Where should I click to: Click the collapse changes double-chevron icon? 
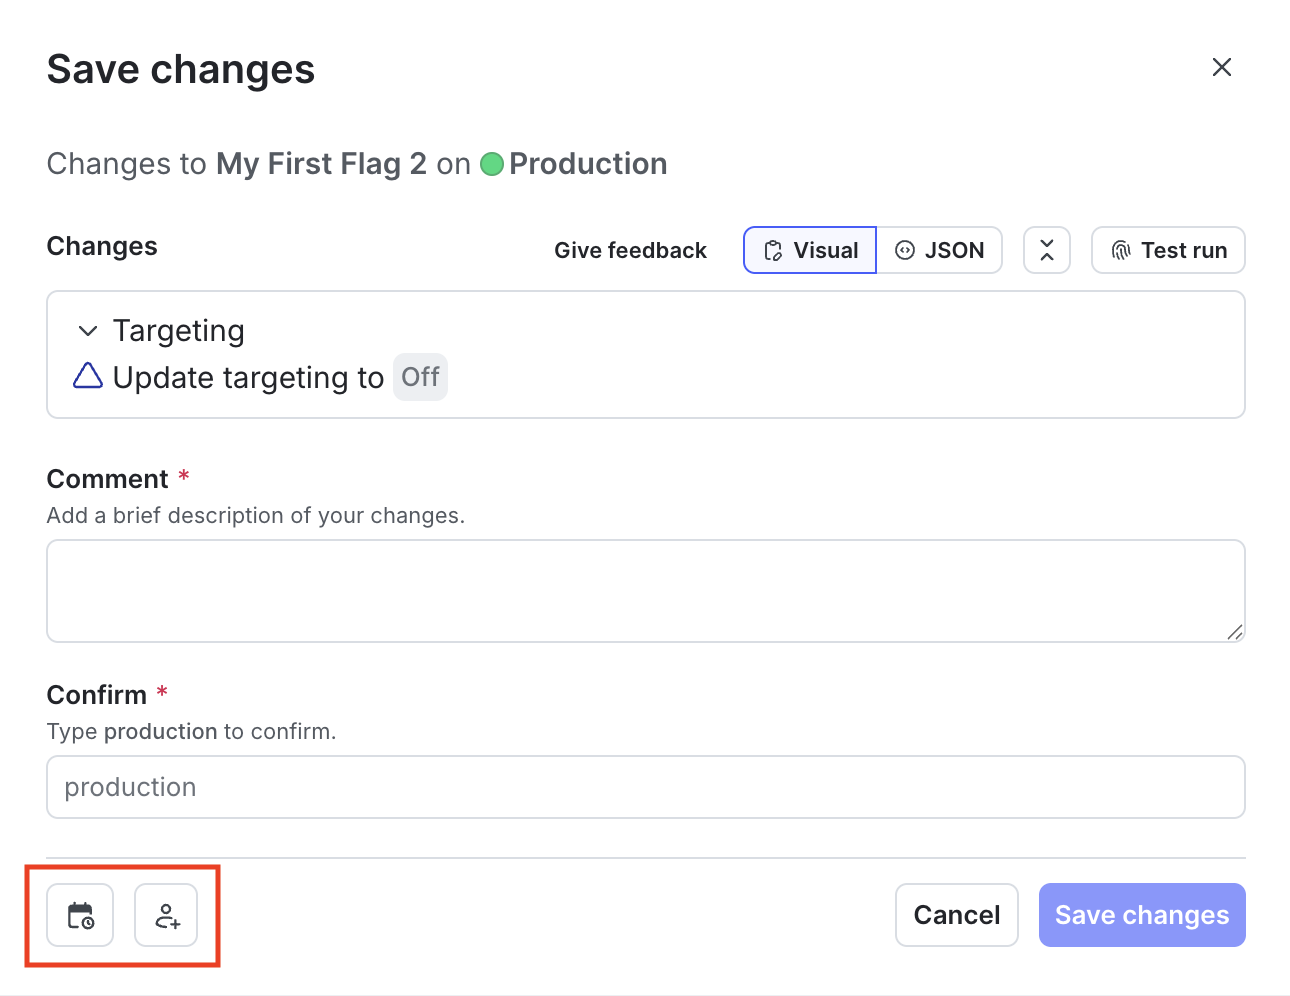[1046, 250]
